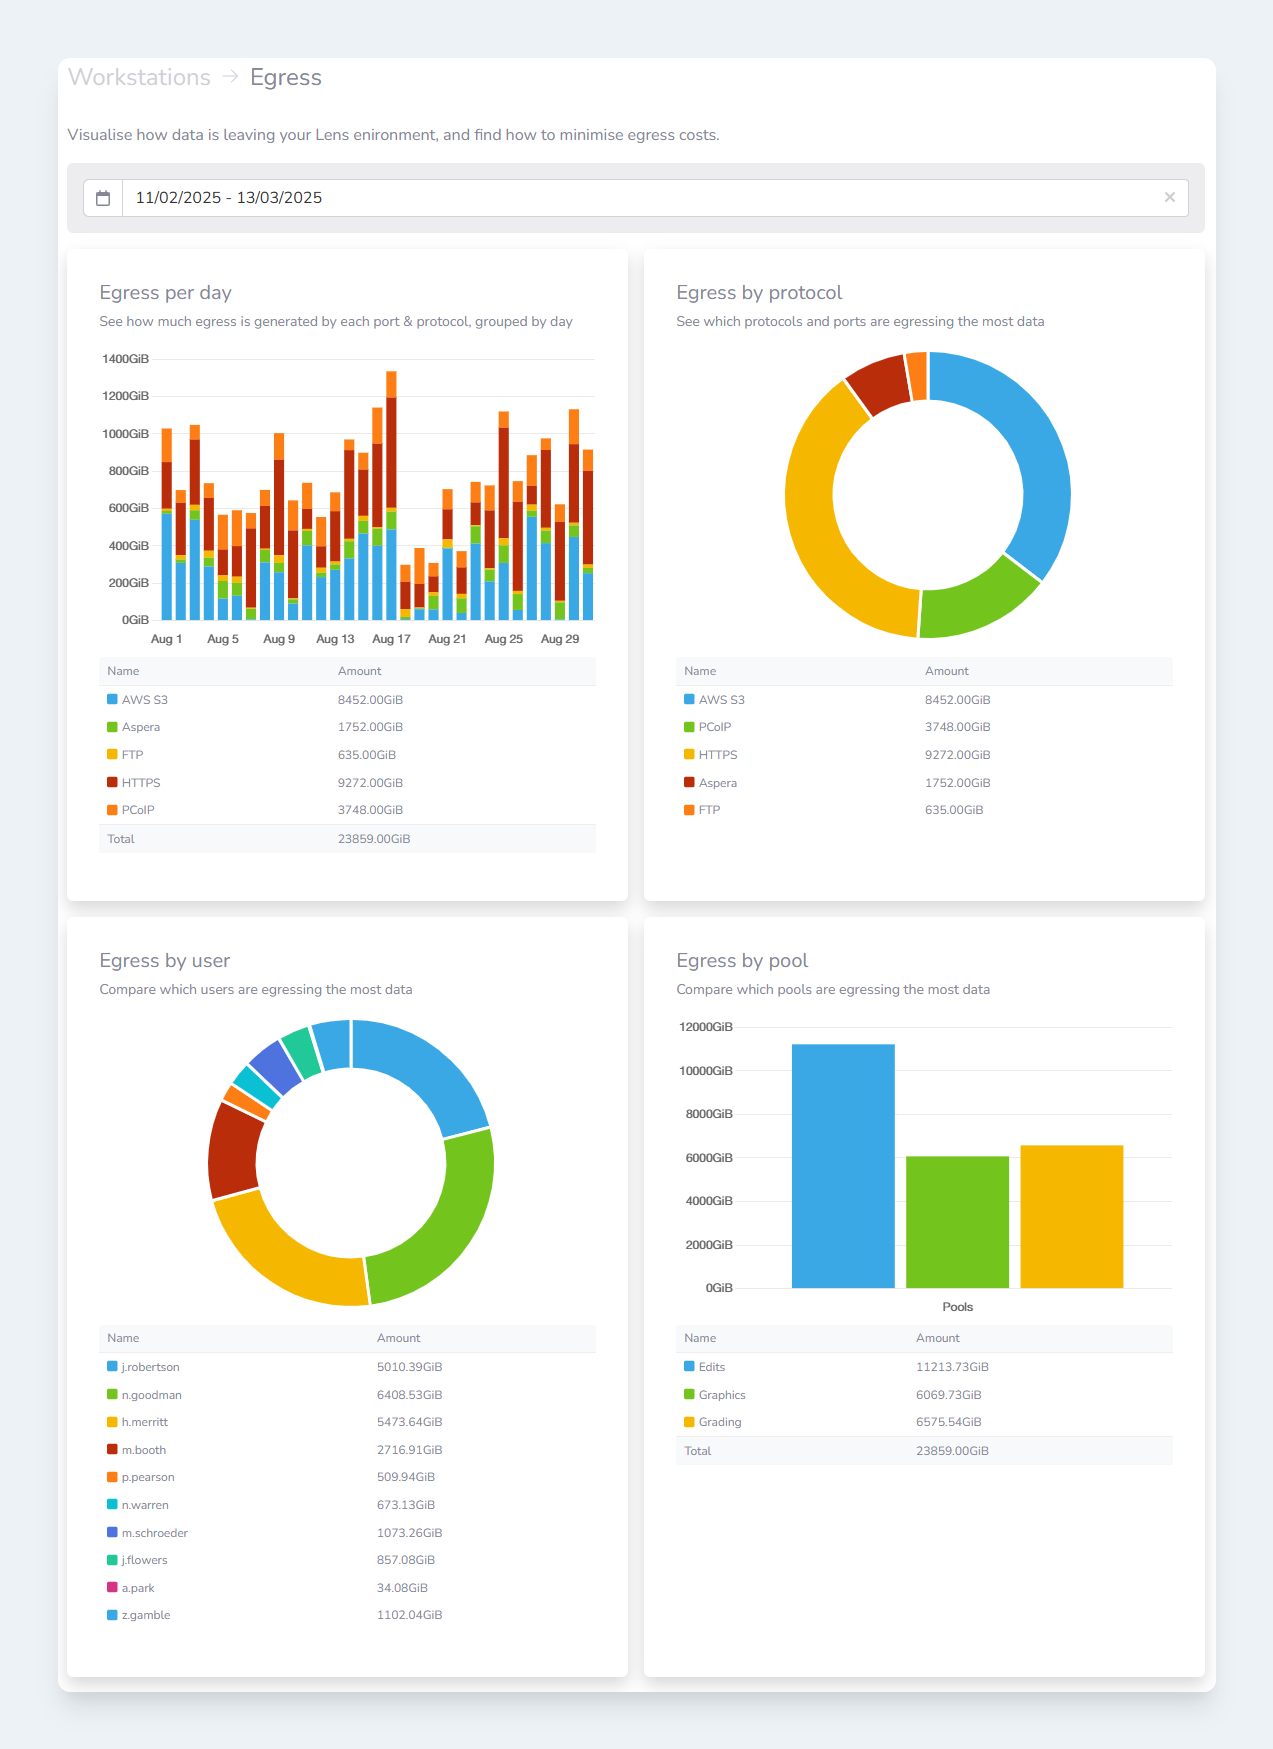Go to Workstations breadcrumb link
This screenshot has height=1749, width=1273.
pyautogui.click(x=139, y=78)
